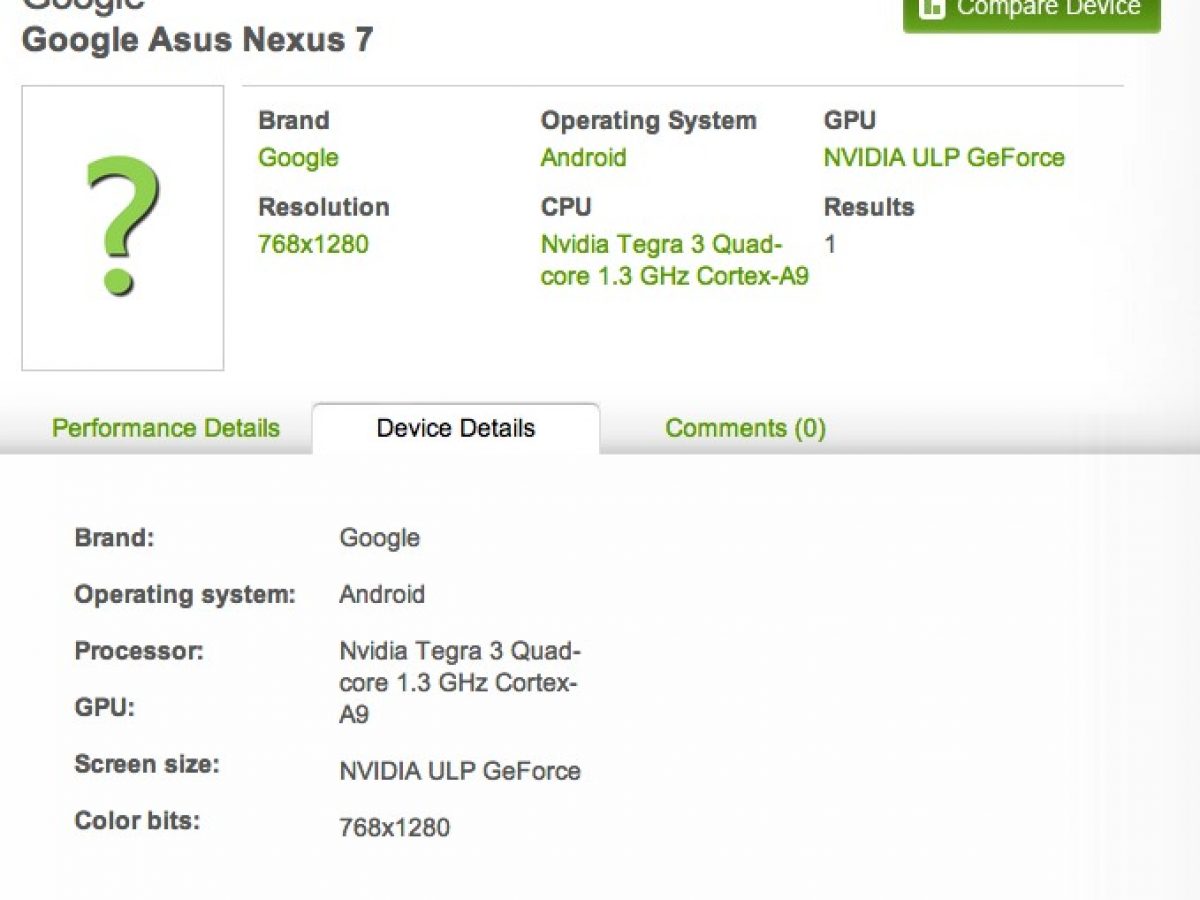Click the Color bits: label
The image size is (1200, 900).
[137, 821]
